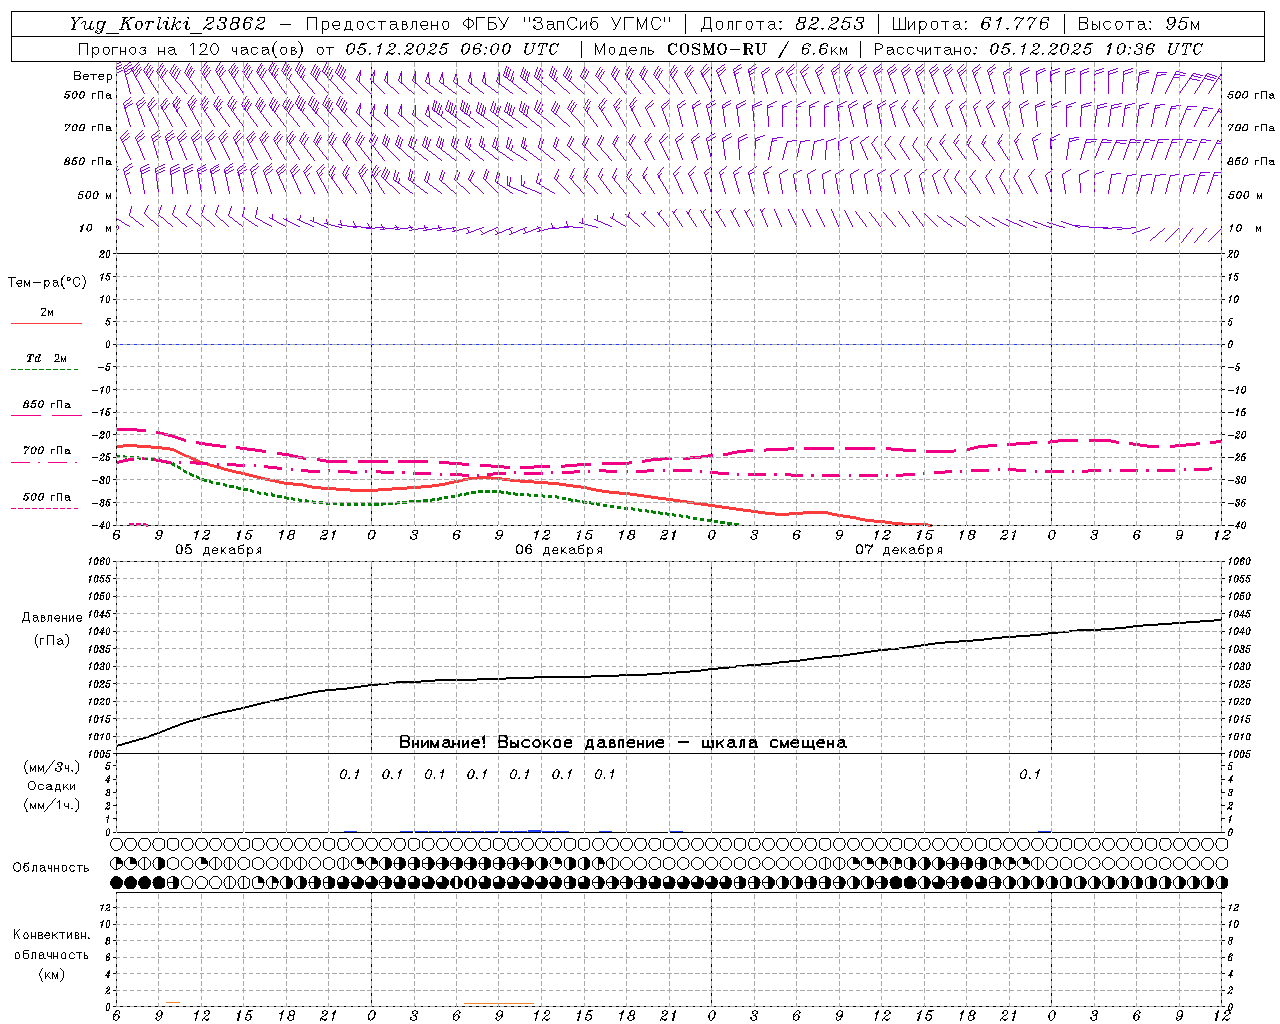The image size is (1280, 1024).
Task: Click the first 0.1 precipitation value
Action: click(x=350, y=774)
